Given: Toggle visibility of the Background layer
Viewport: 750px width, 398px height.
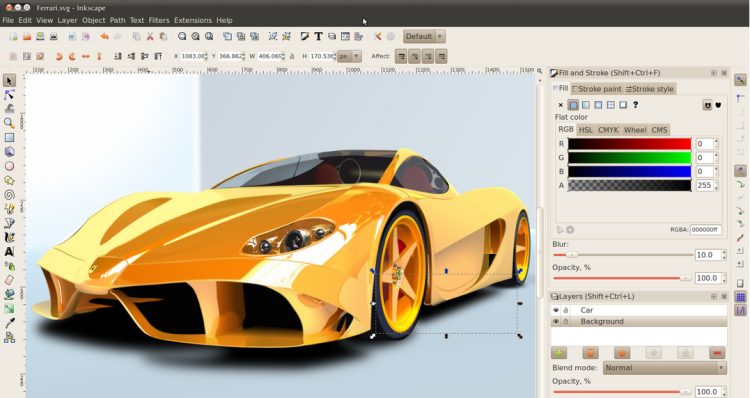Looking at the screenshot, I should pos(556,321).
